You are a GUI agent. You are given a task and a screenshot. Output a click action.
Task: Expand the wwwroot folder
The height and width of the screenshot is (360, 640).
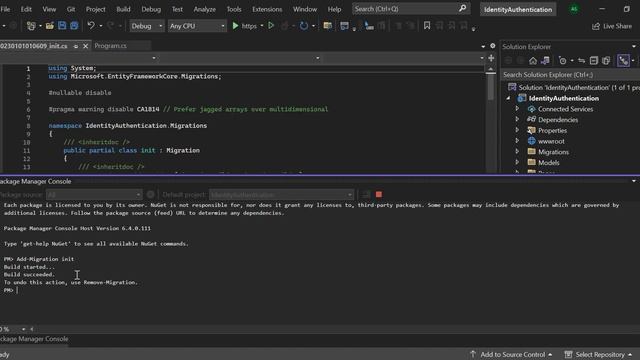pos(517,141)
